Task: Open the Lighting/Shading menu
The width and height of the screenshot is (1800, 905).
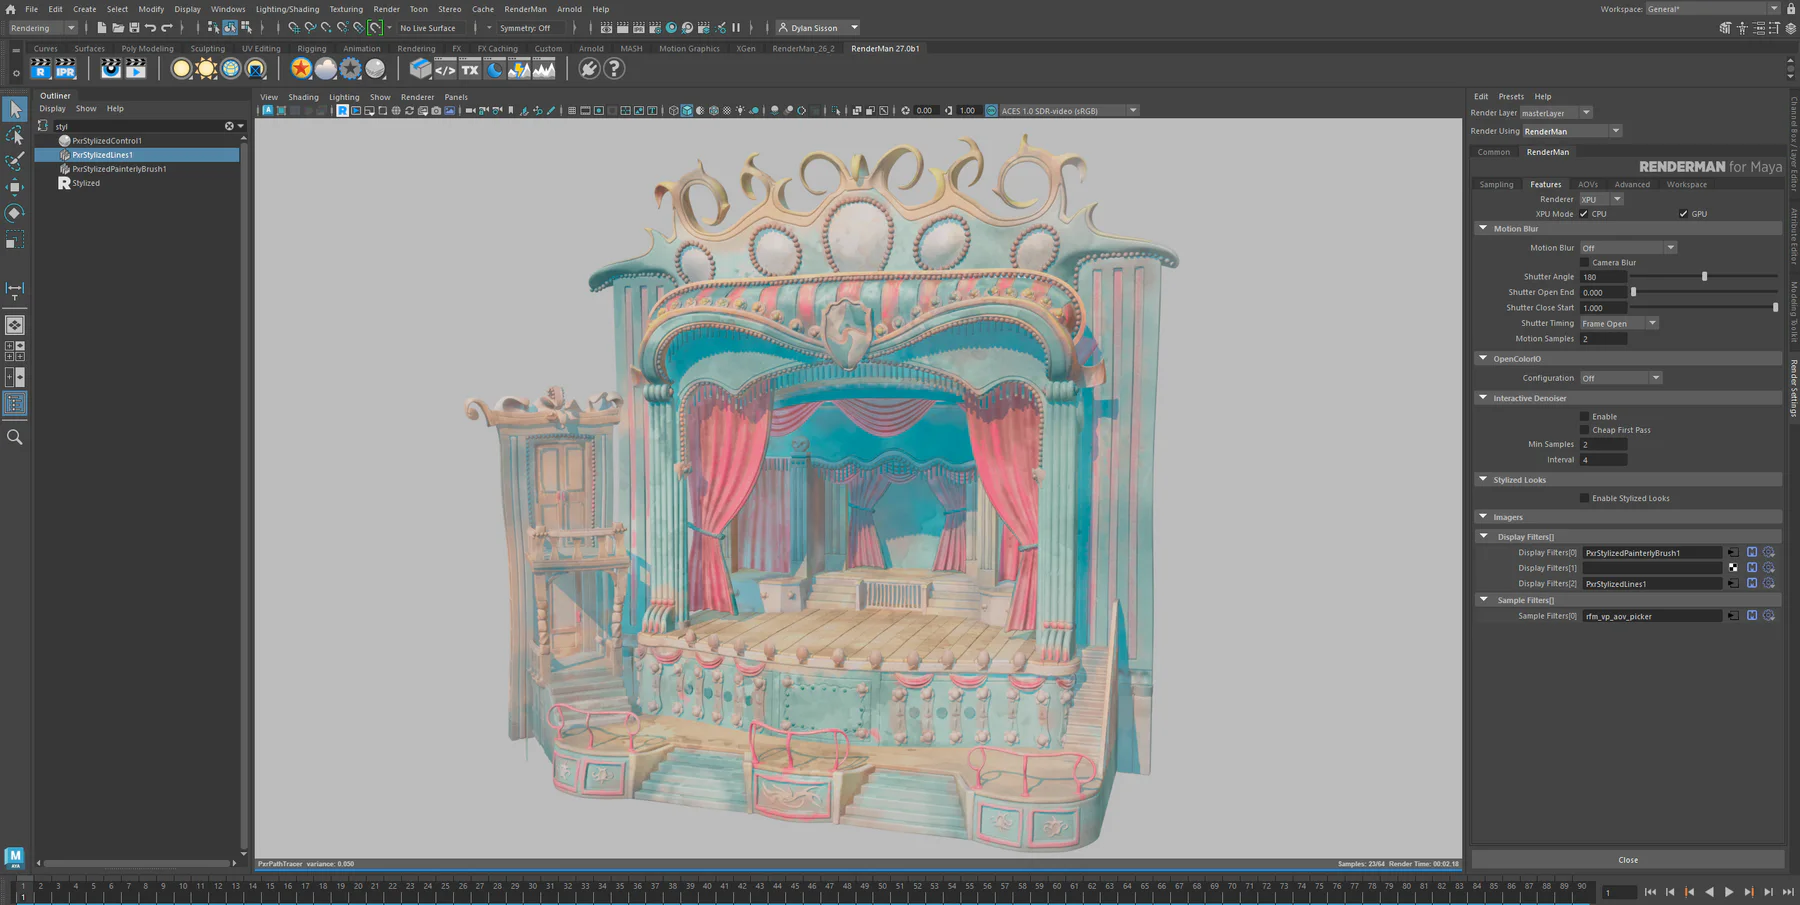Action: point(287,9)
